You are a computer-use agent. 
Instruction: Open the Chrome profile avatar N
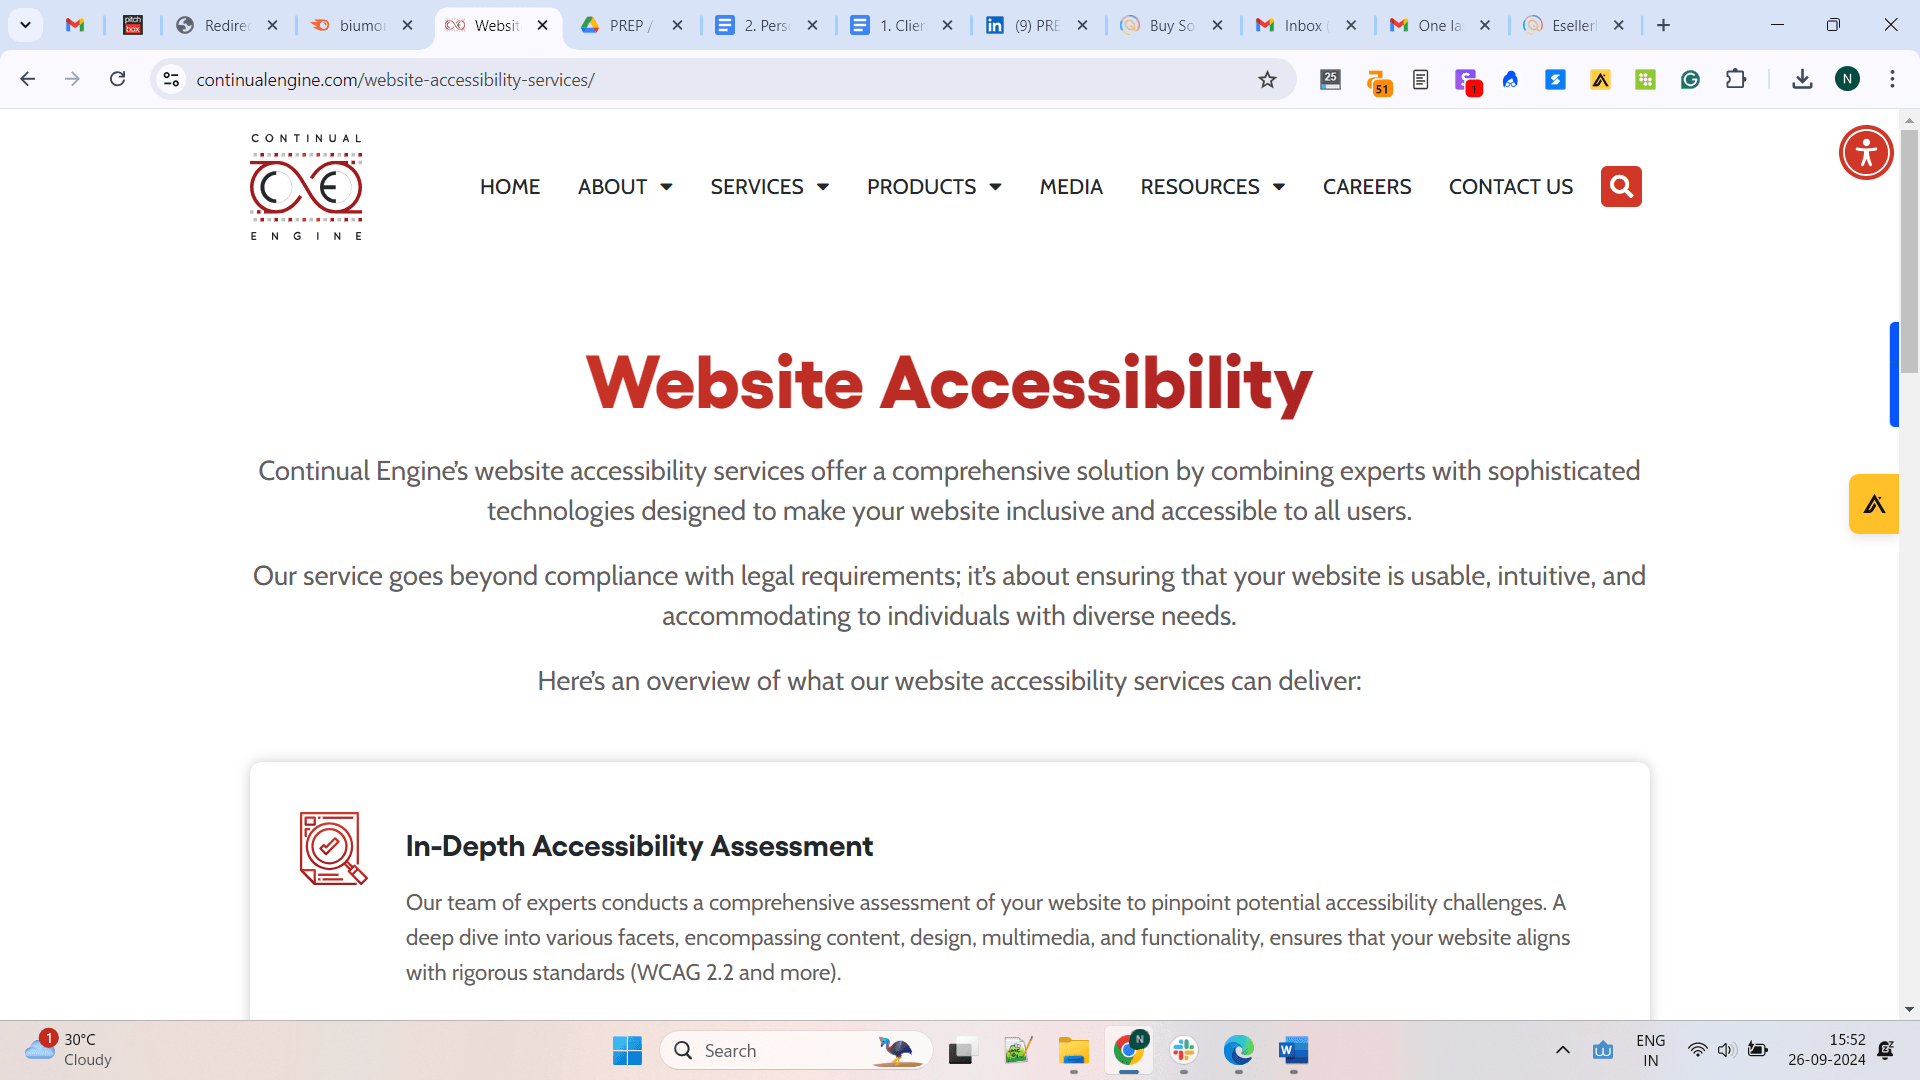click(1847, 79)
